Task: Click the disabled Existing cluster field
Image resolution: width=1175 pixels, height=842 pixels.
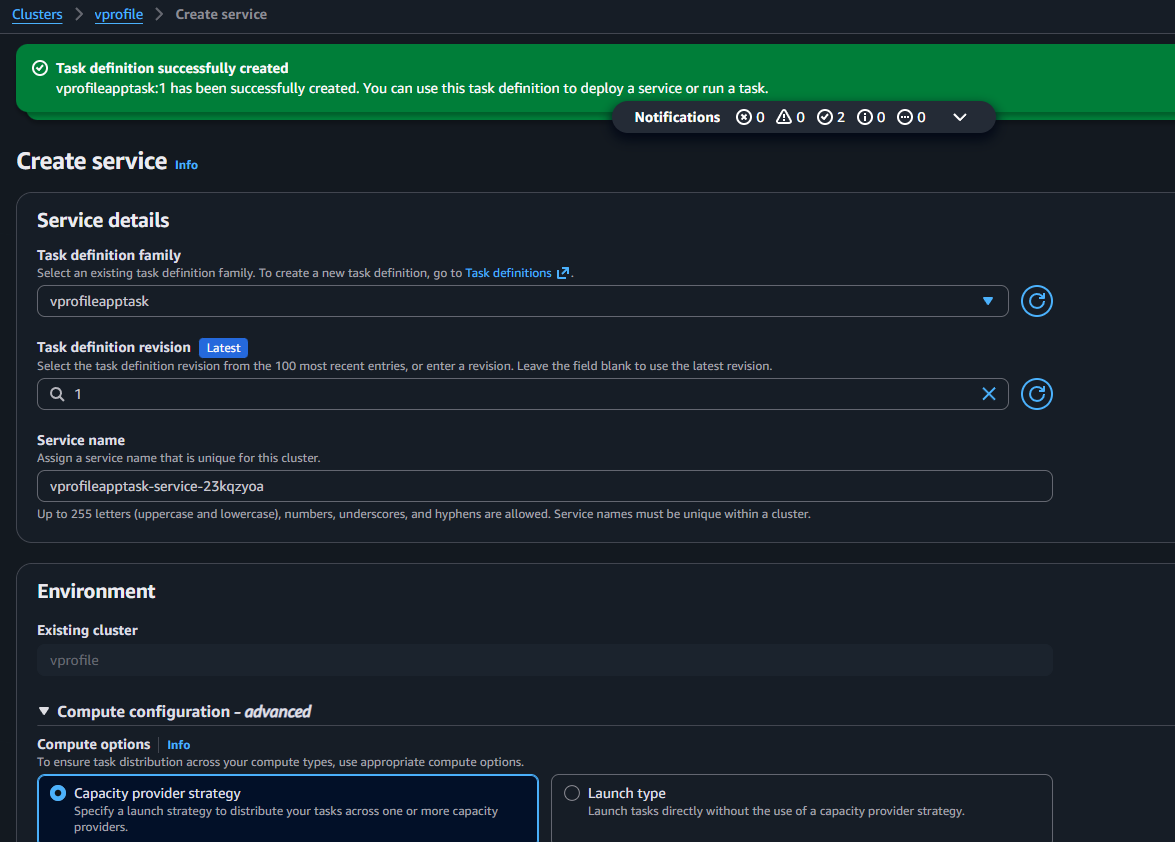Action: [545, 660]
